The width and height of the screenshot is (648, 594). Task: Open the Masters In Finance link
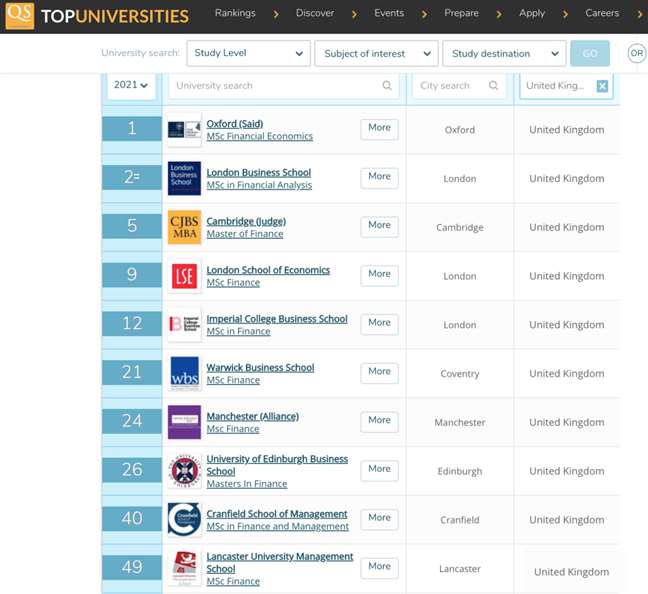pos(247,484)
